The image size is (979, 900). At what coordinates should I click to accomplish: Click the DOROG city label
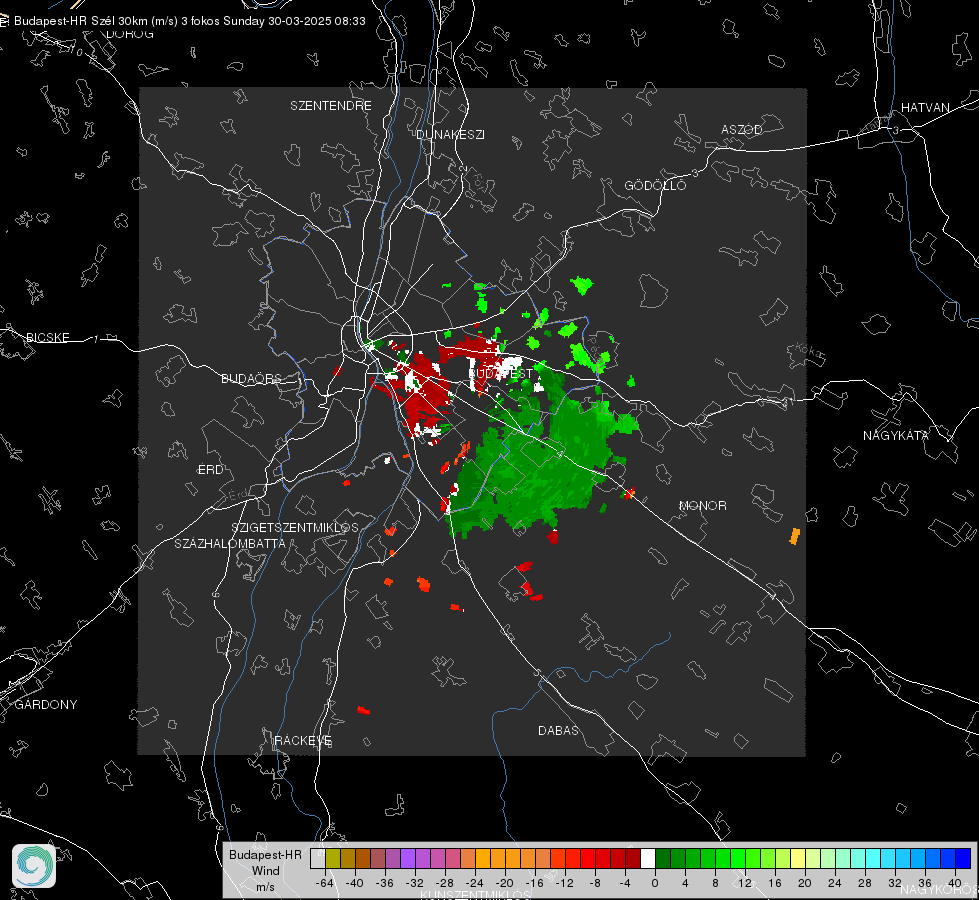click(130, 34)
